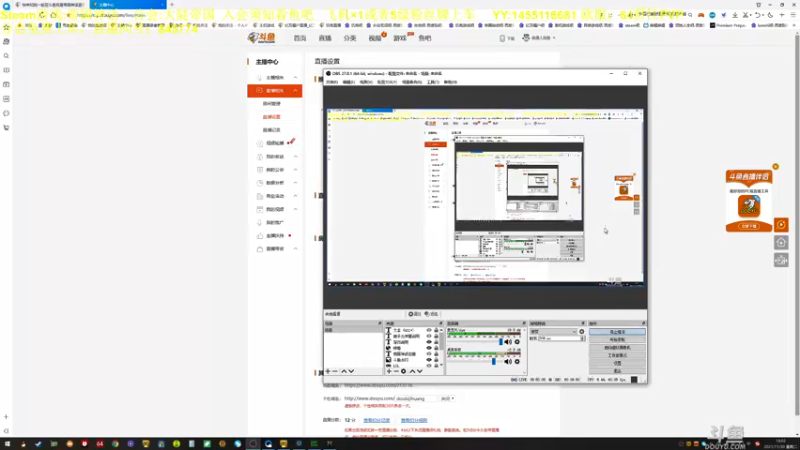Image resolution: width=800 pixels, height=450 pixels.
Task: Open the user account dropdown on Douyu header
Action: [539, 38]
